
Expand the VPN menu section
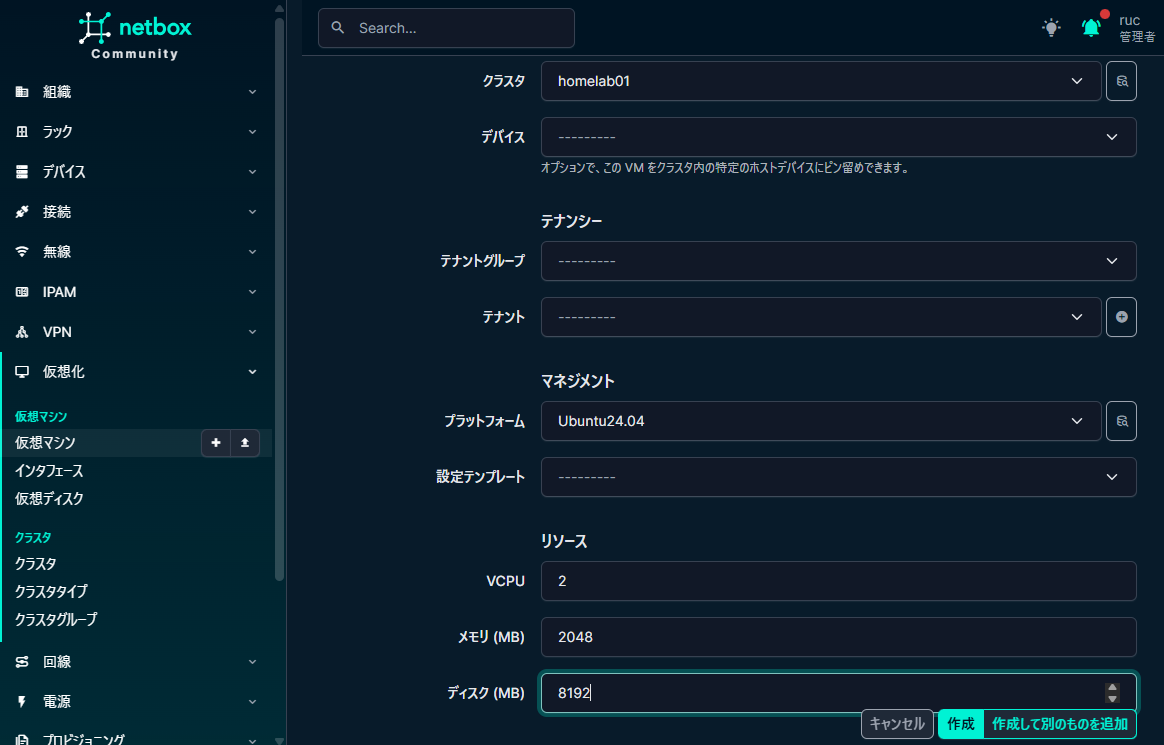(x=252, y=332)
